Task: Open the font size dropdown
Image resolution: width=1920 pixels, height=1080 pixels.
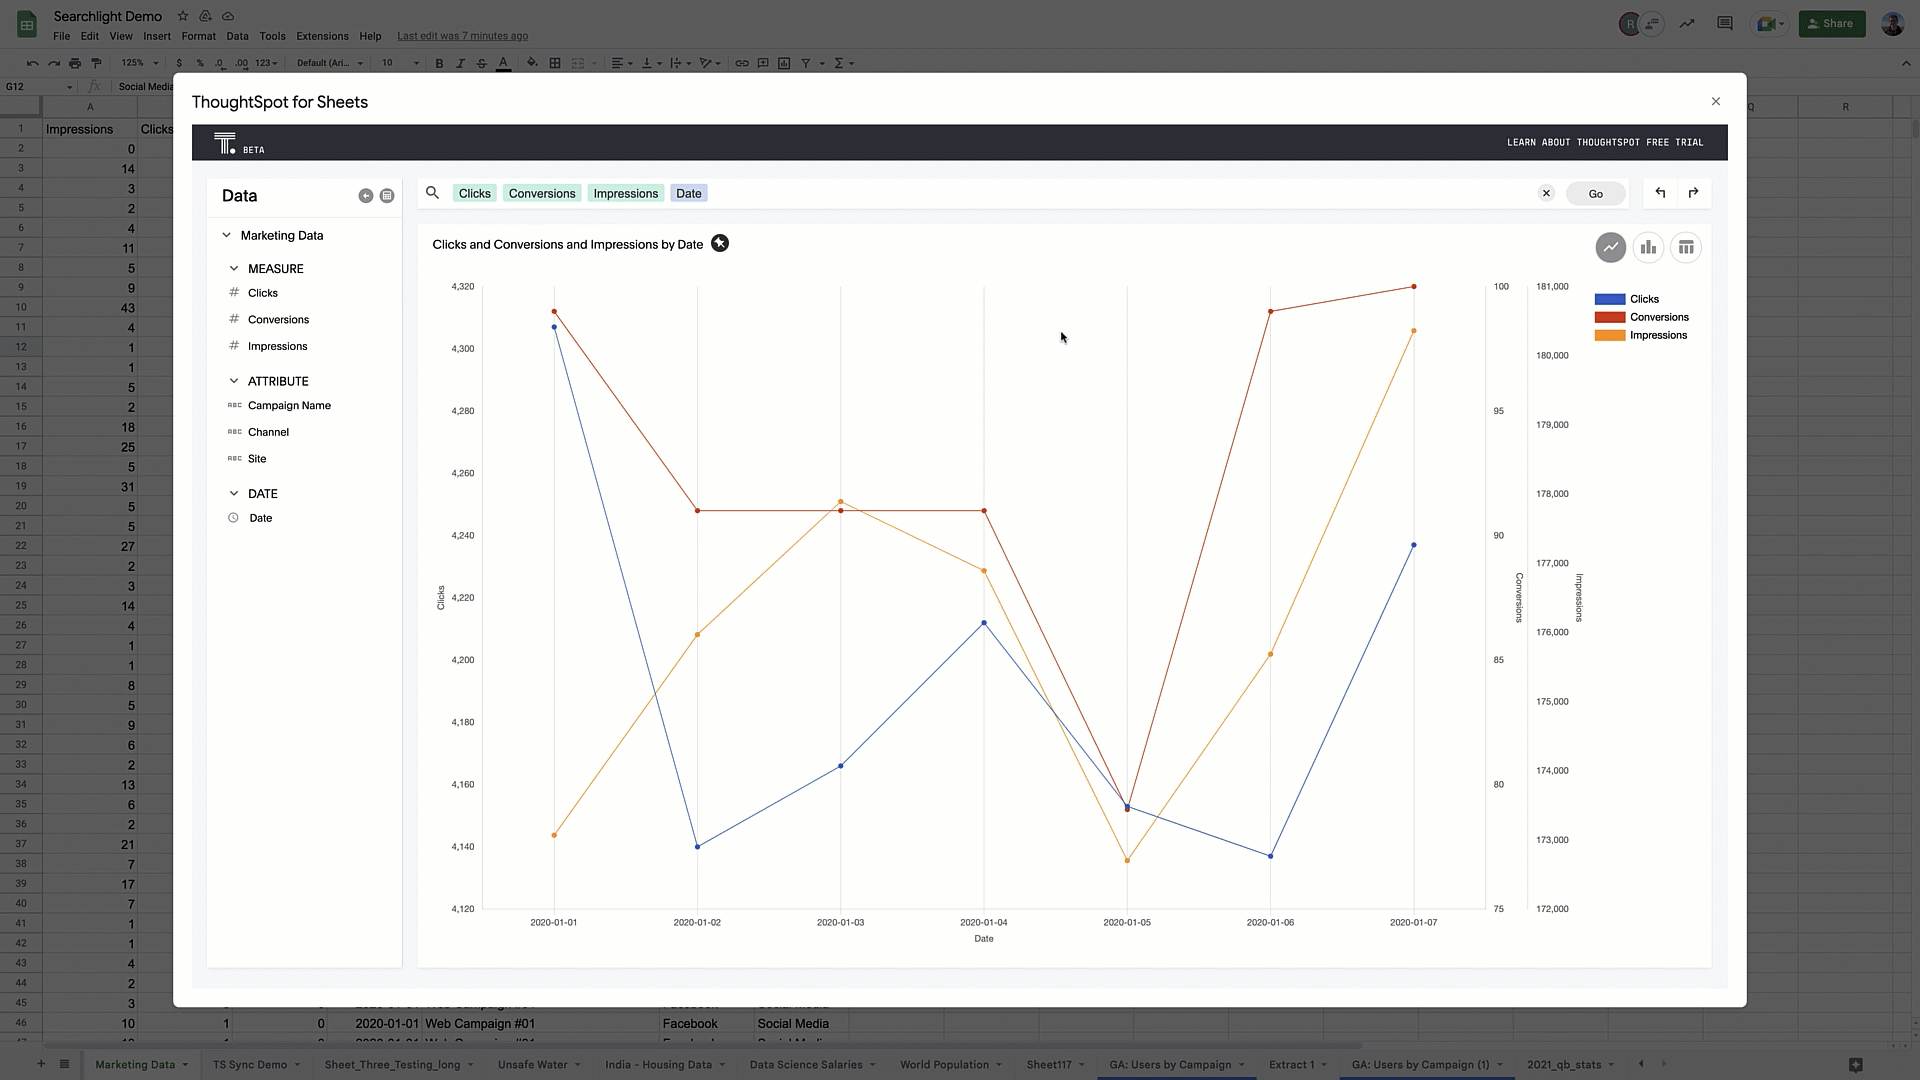Action: coord(400,63)
